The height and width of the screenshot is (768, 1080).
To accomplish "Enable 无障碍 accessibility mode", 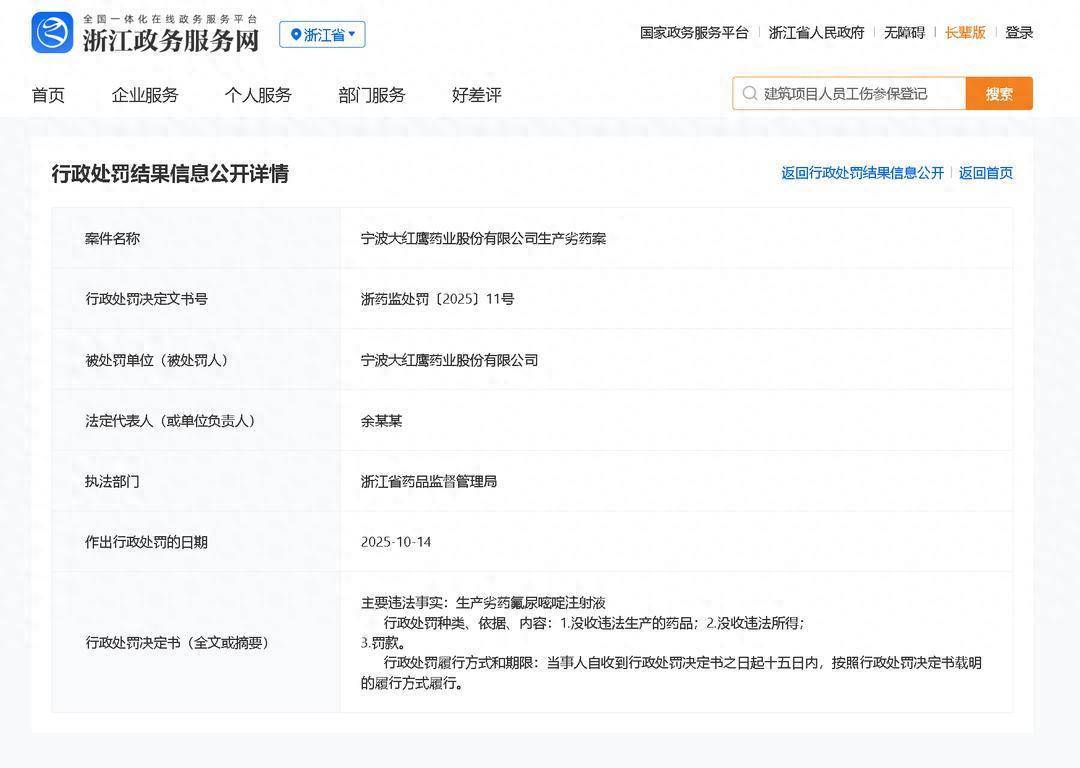I will (x=904, y=32).
